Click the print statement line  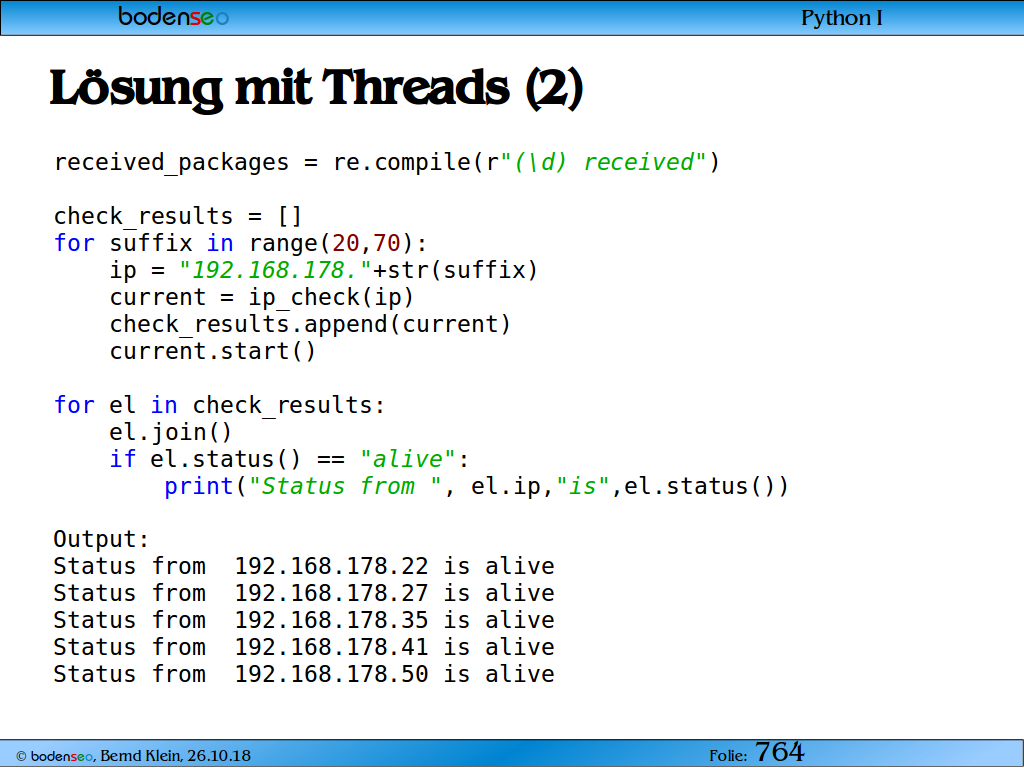pyautogui.click(x=476, y=486)
